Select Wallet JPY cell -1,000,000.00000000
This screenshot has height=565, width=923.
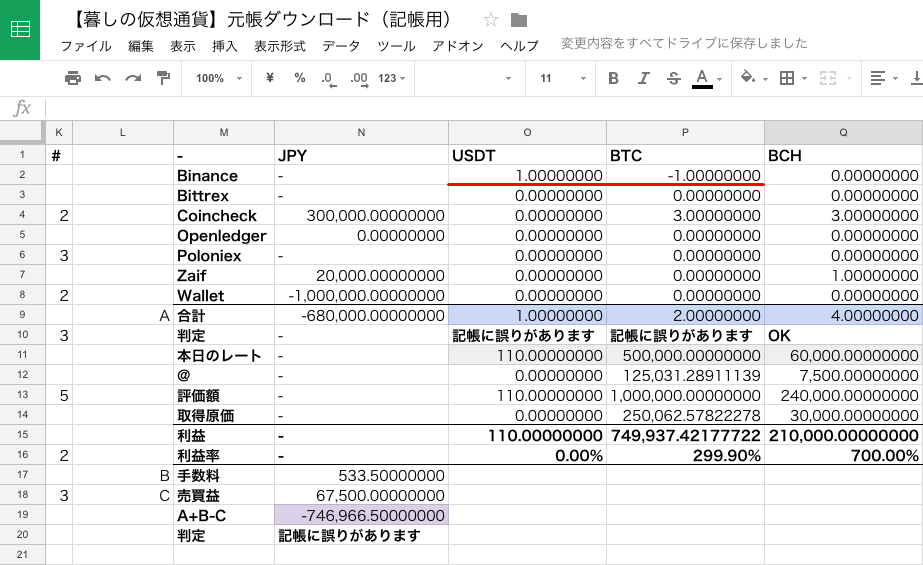click(x=361, y=295)
